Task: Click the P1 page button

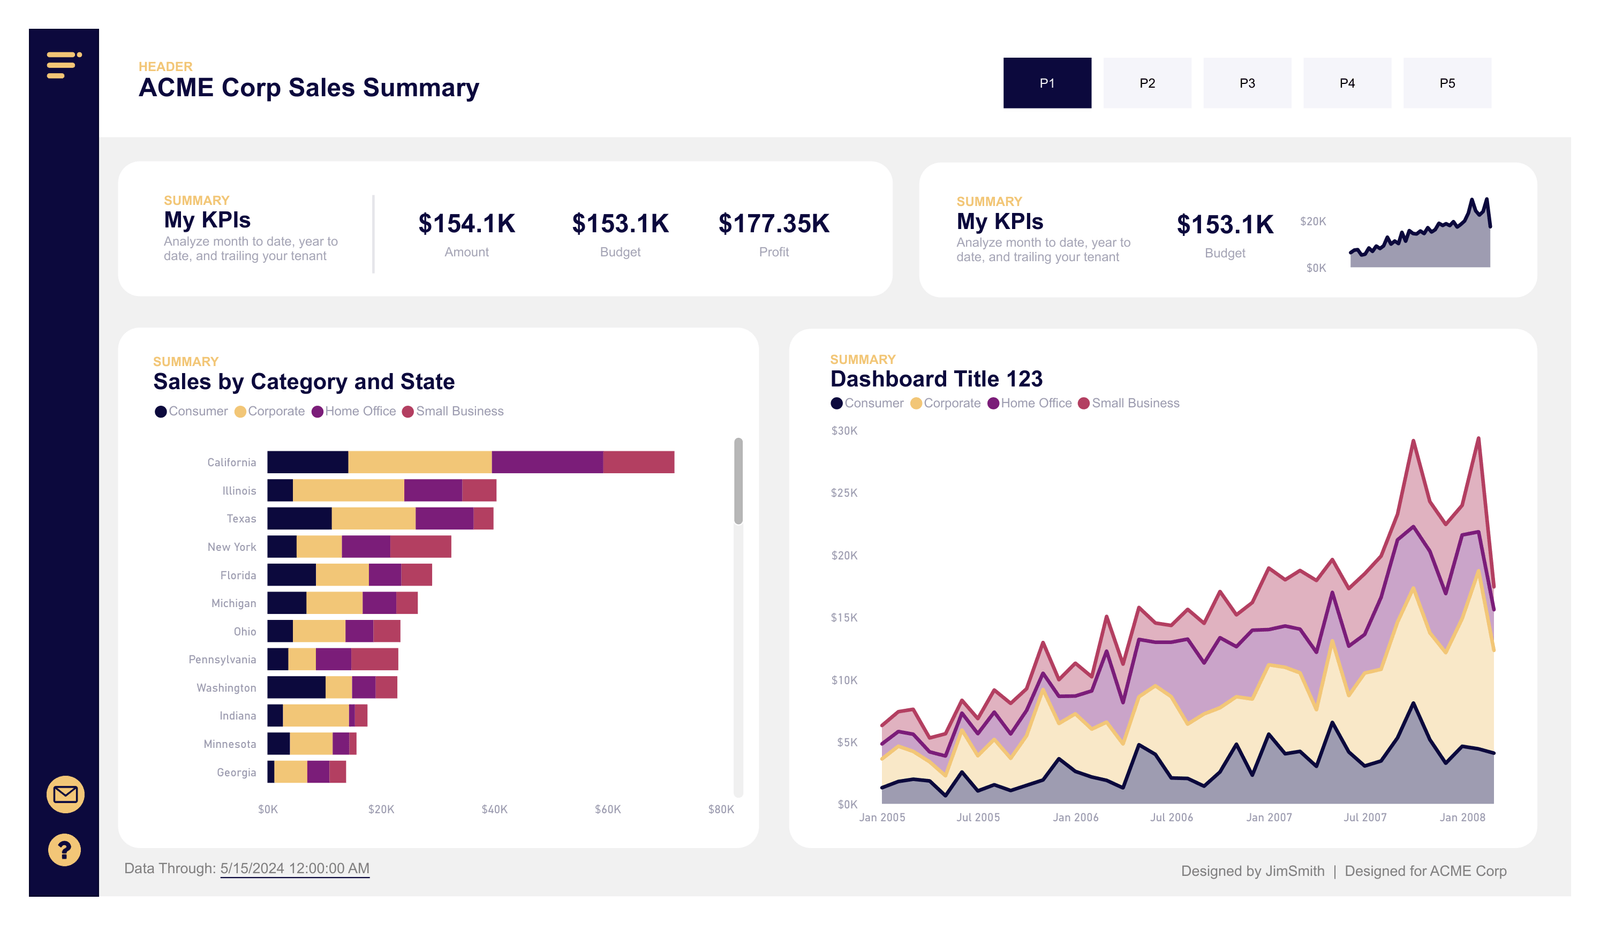Action: coord(1047,83)
